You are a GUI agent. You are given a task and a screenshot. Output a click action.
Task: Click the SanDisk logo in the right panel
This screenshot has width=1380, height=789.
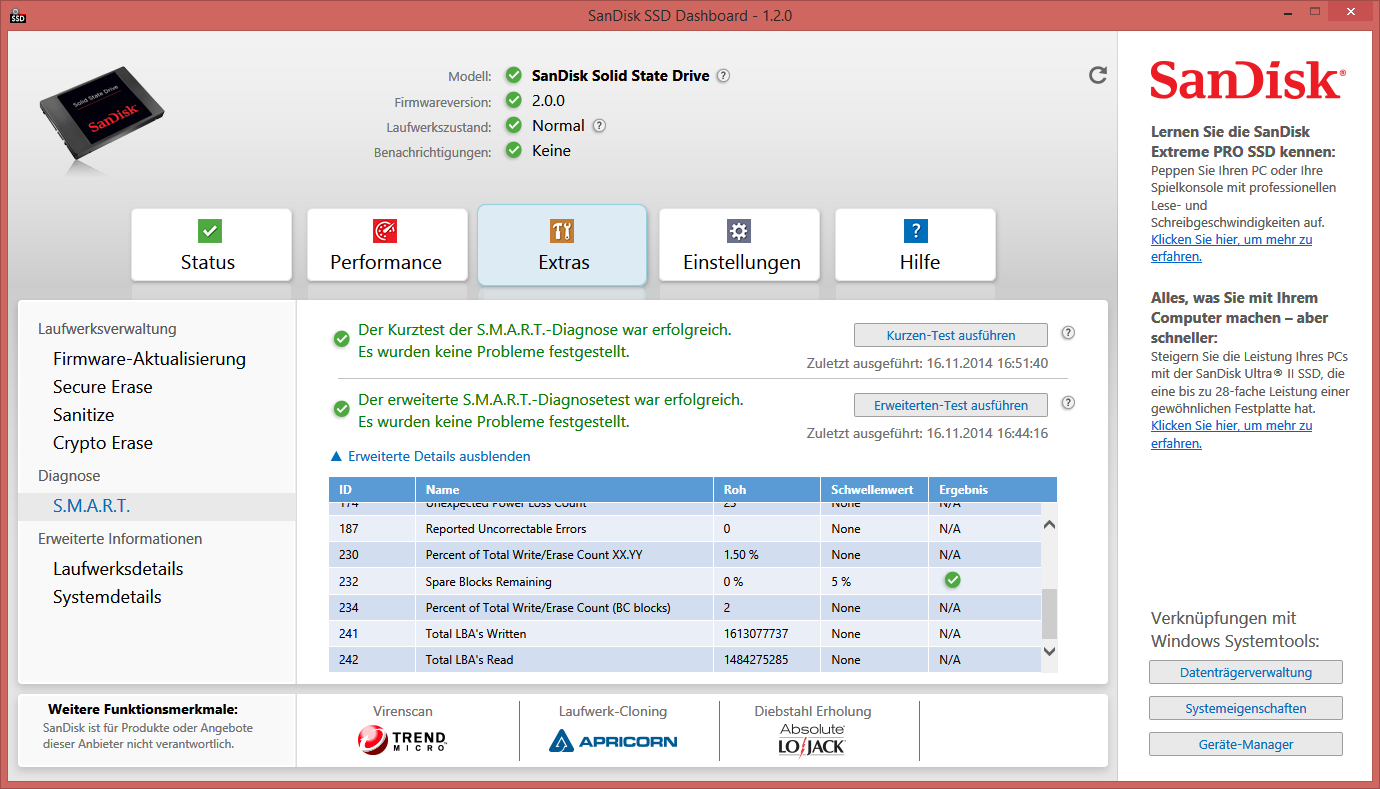coord(1246,80)
